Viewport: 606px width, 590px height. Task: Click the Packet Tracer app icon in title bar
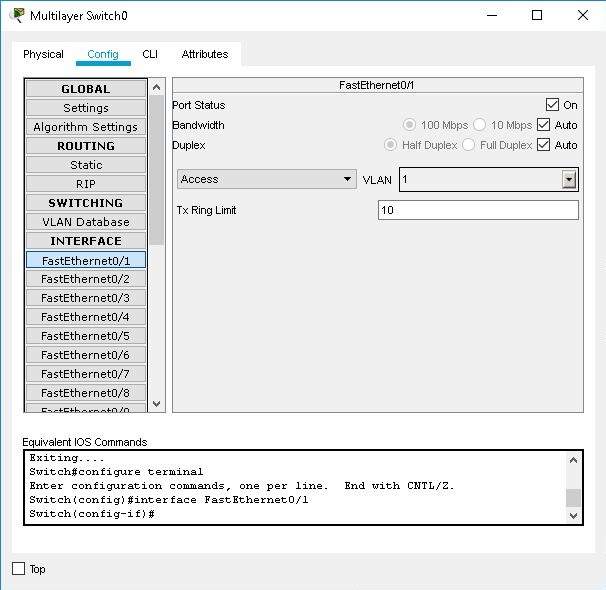(x=17, y=15)
